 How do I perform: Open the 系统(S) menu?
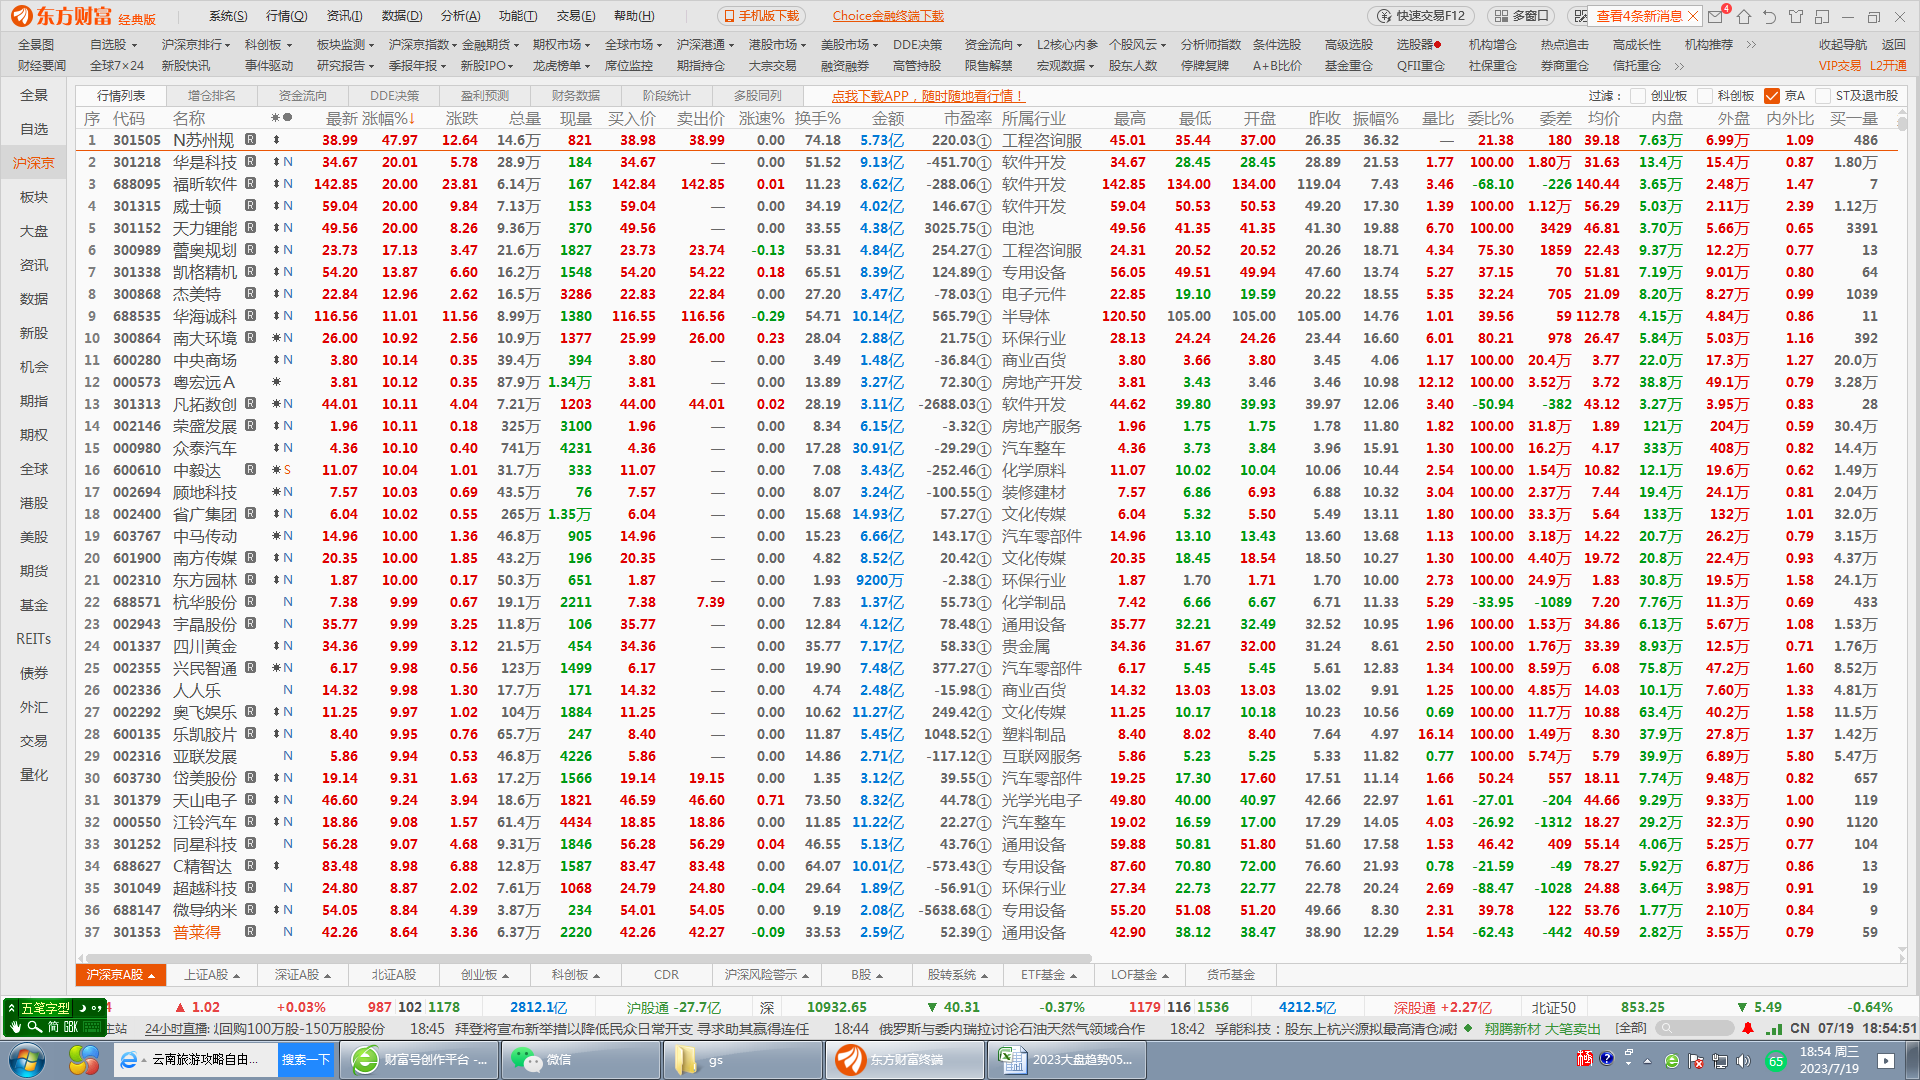228,16
